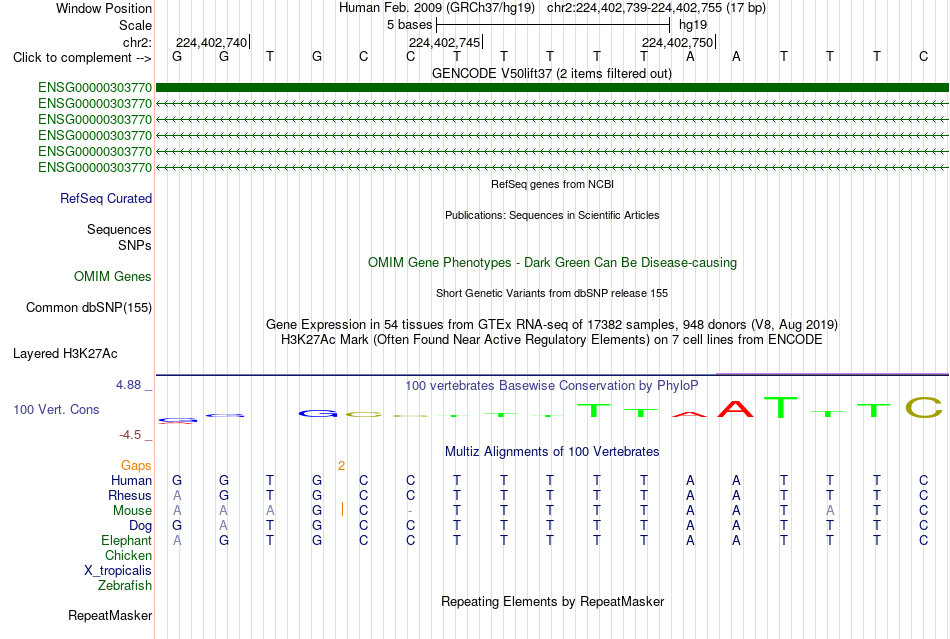The image size is (950, 639).
Task: Open GENCODE V50lift37 track title
Action: point(552,73)
